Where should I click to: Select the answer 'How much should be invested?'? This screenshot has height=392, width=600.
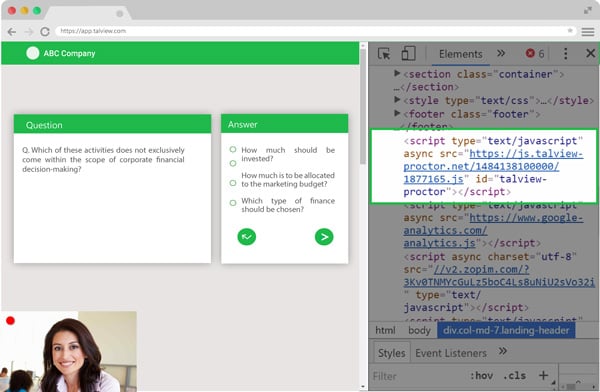click(233, 149)
